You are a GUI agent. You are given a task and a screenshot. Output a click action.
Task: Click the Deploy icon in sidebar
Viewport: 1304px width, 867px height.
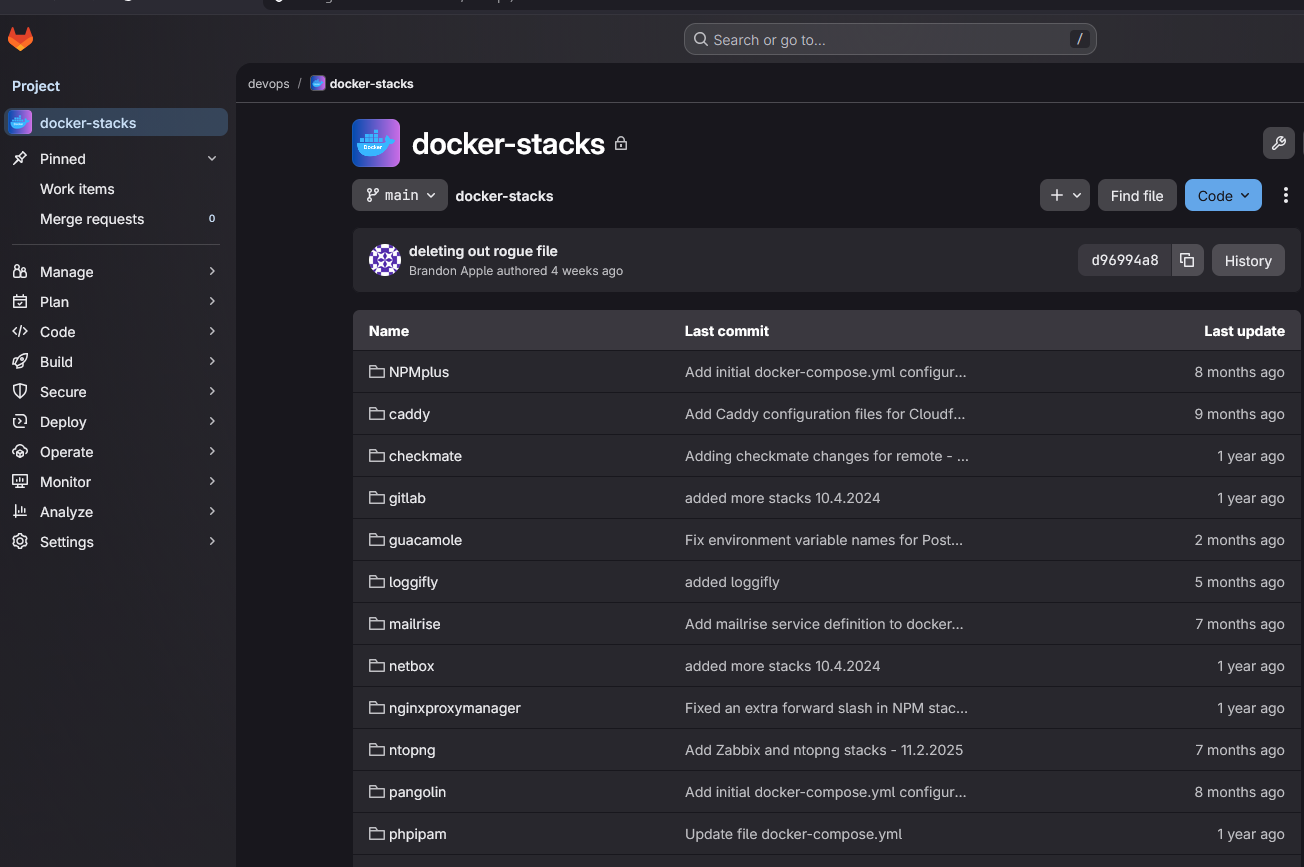[19, 422]
